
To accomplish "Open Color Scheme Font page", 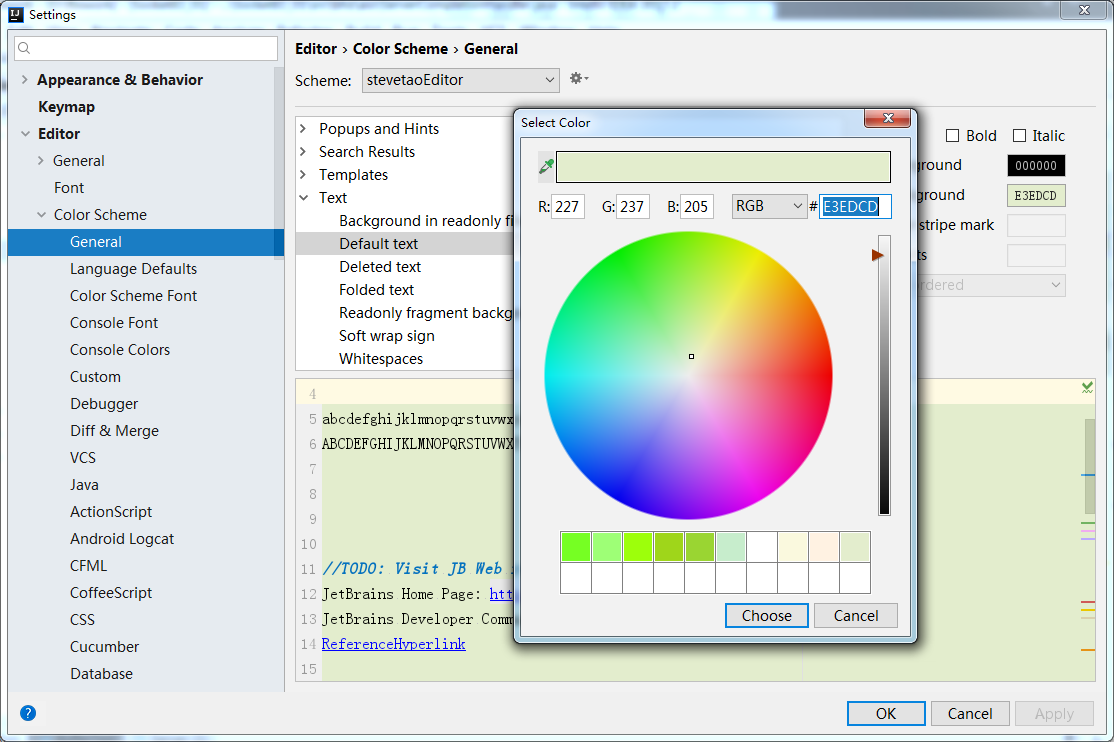I will click(x=134, y=296).
